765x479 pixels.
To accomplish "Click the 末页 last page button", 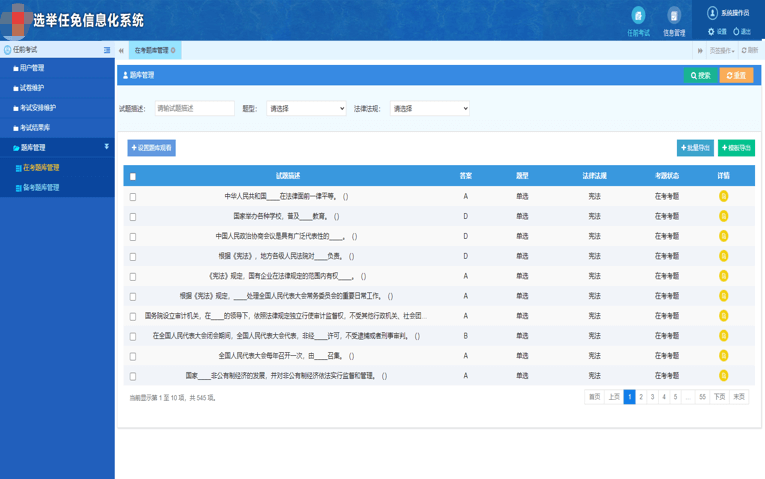I will coord(739,397).
